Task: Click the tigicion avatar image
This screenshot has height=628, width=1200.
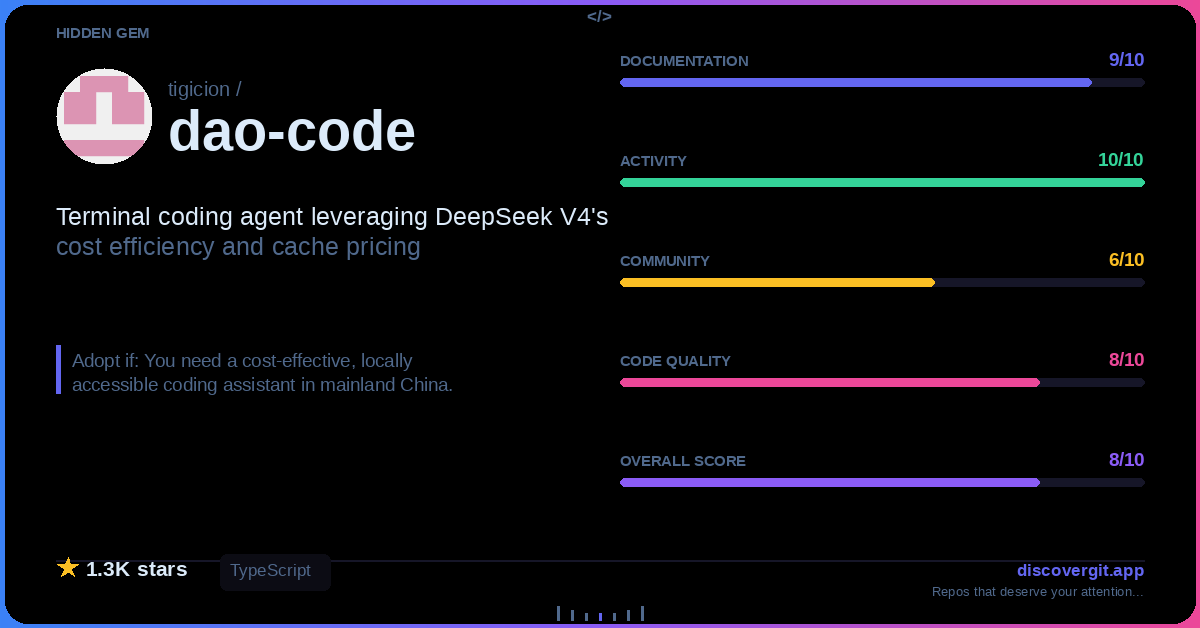Action: click(104, 116)
